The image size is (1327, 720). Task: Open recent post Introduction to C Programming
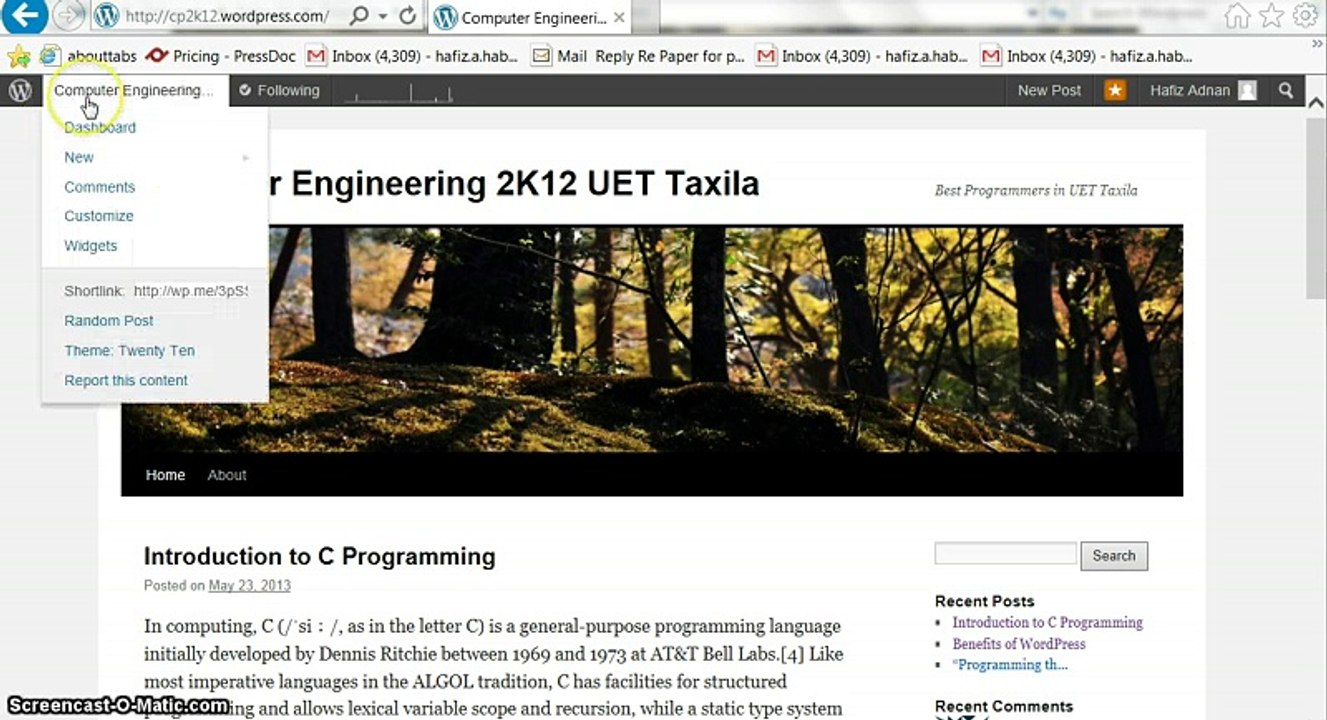[x=1047, y=623]
